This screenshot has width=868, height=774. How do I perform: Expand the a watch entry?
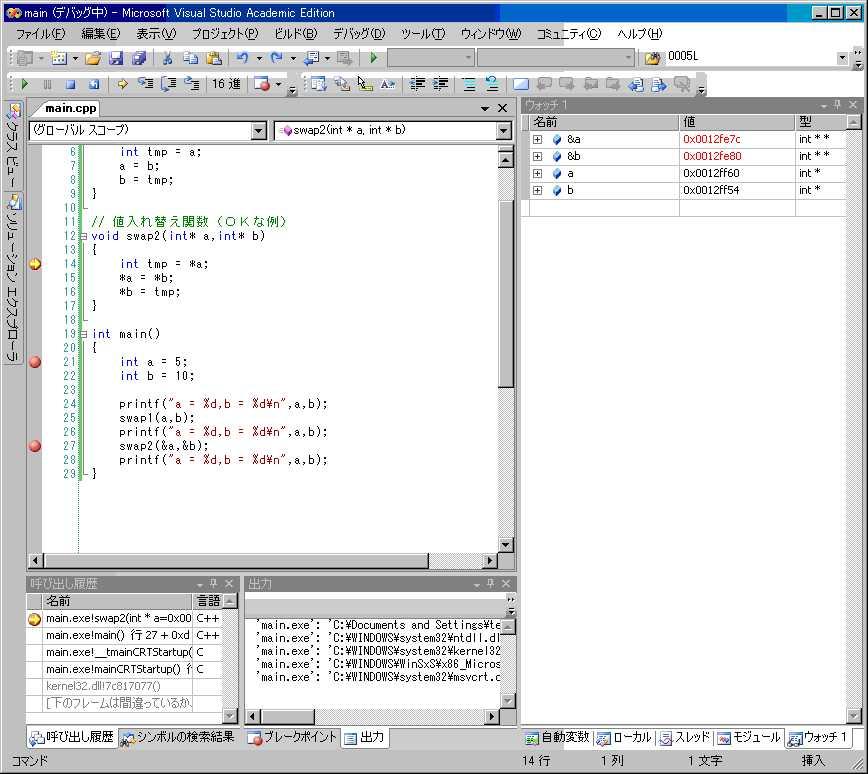(538, 174)
